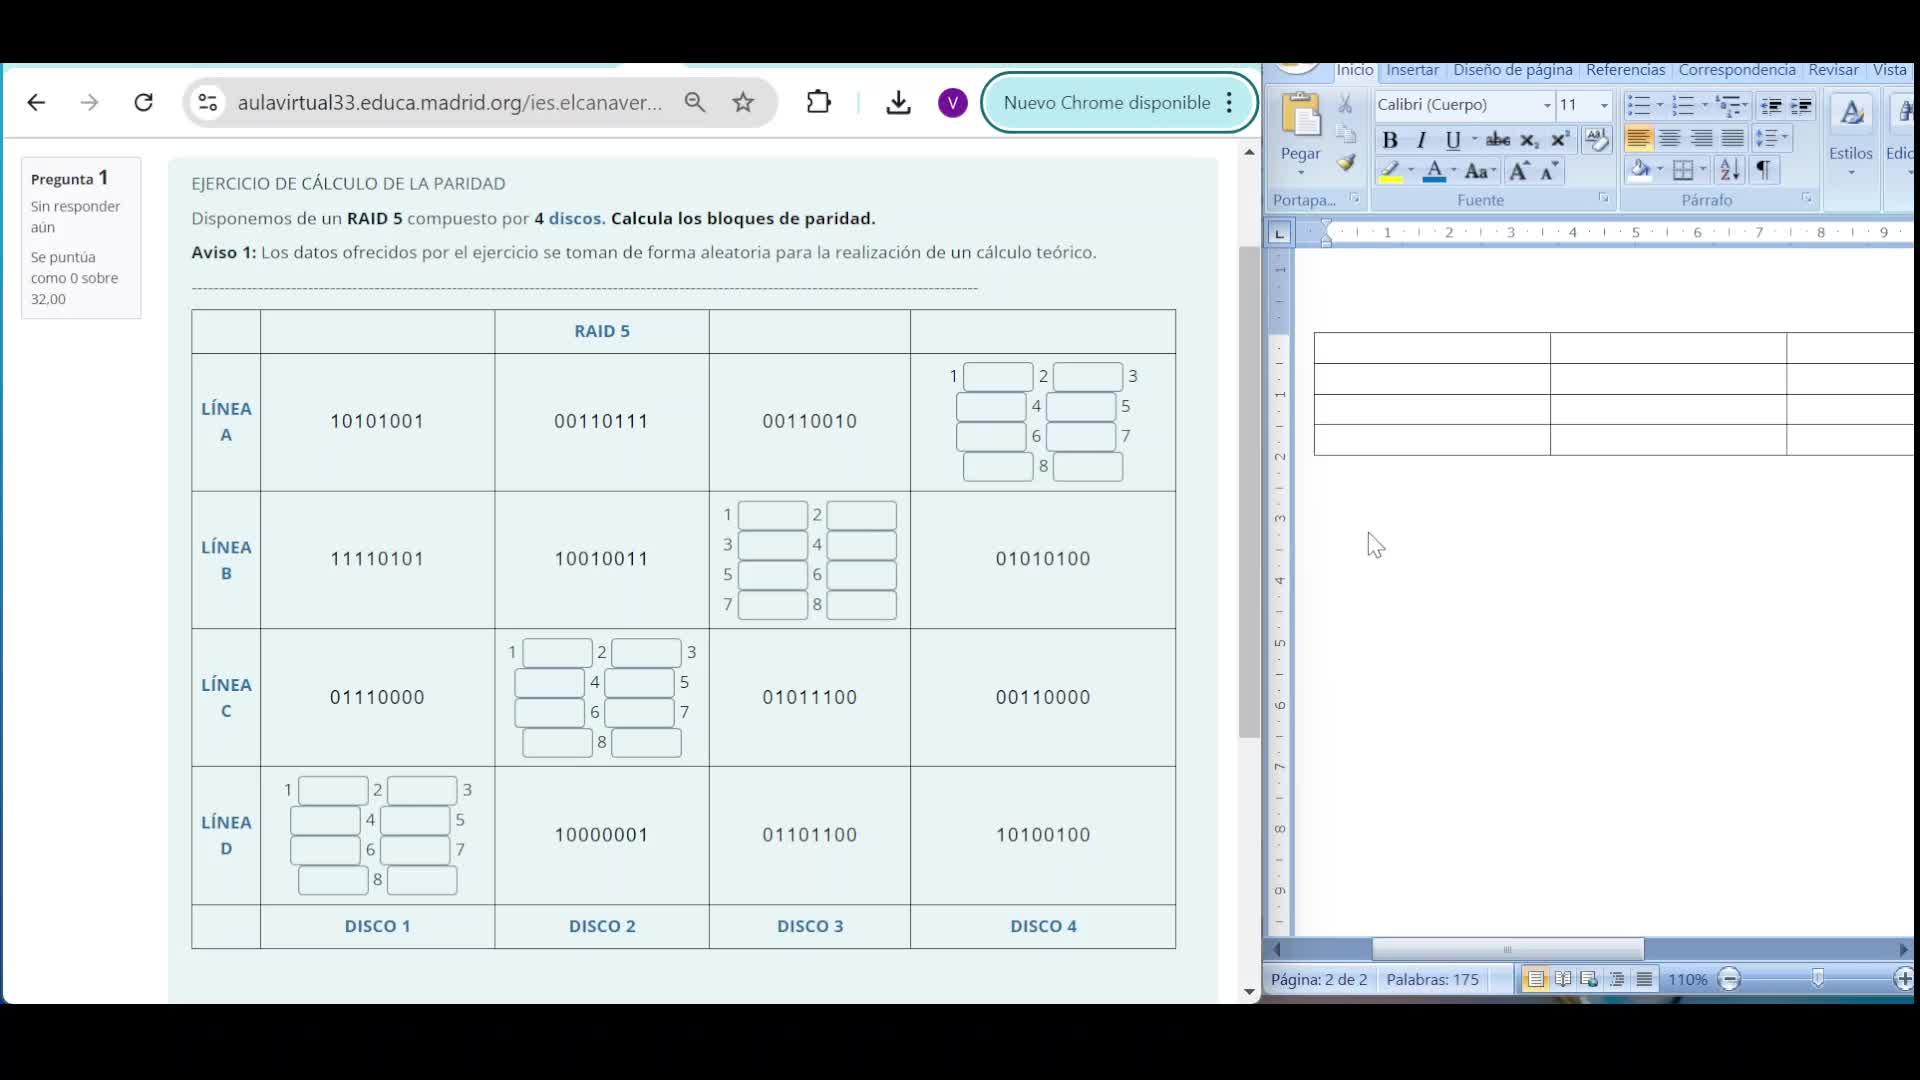Open the font size 11 dropdown
The height and width of the screenshot is (1080, 1920).
[1604, 105]
